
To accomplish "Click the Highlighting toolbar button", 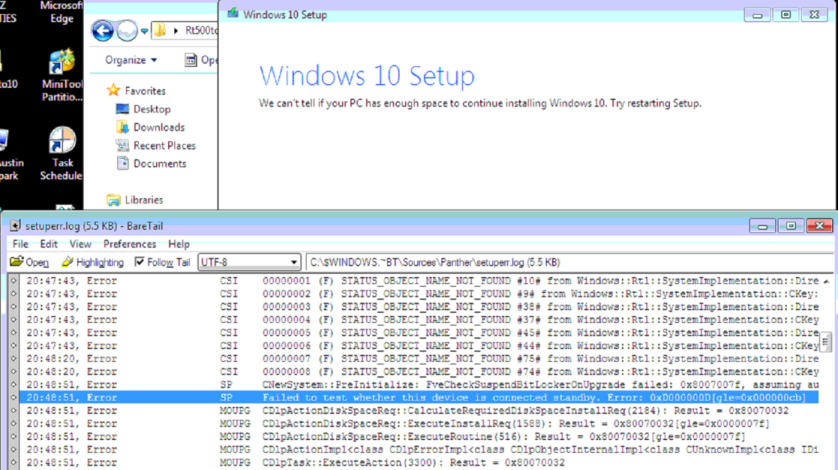I will tap(92, 262).
